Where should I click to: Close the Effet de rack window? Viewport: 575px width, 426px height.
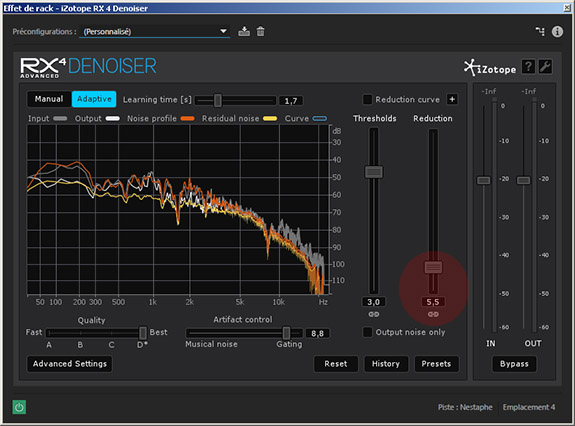tap(567, 8)
